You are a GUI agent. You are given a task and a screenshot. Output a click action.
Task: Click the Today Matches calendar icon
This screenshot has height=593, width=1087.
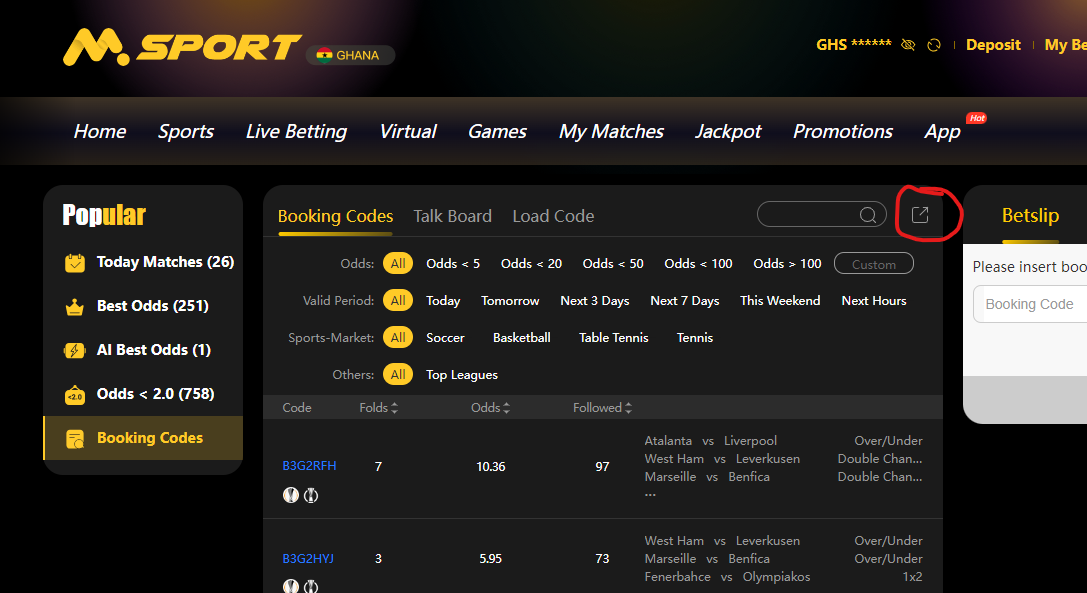75,263
